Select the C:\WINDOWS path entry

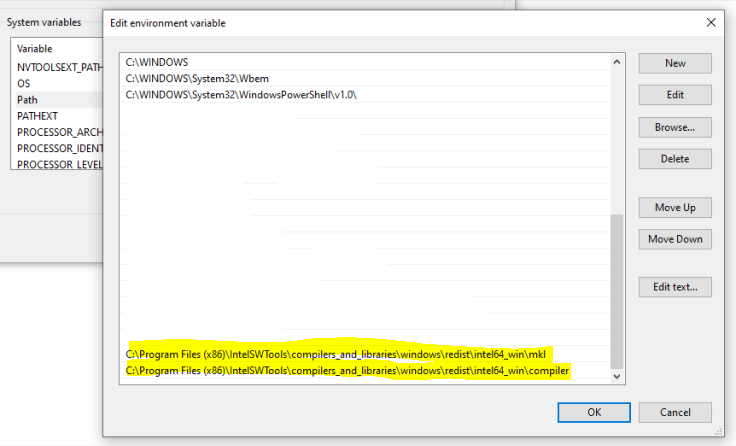tap(365, 62)
